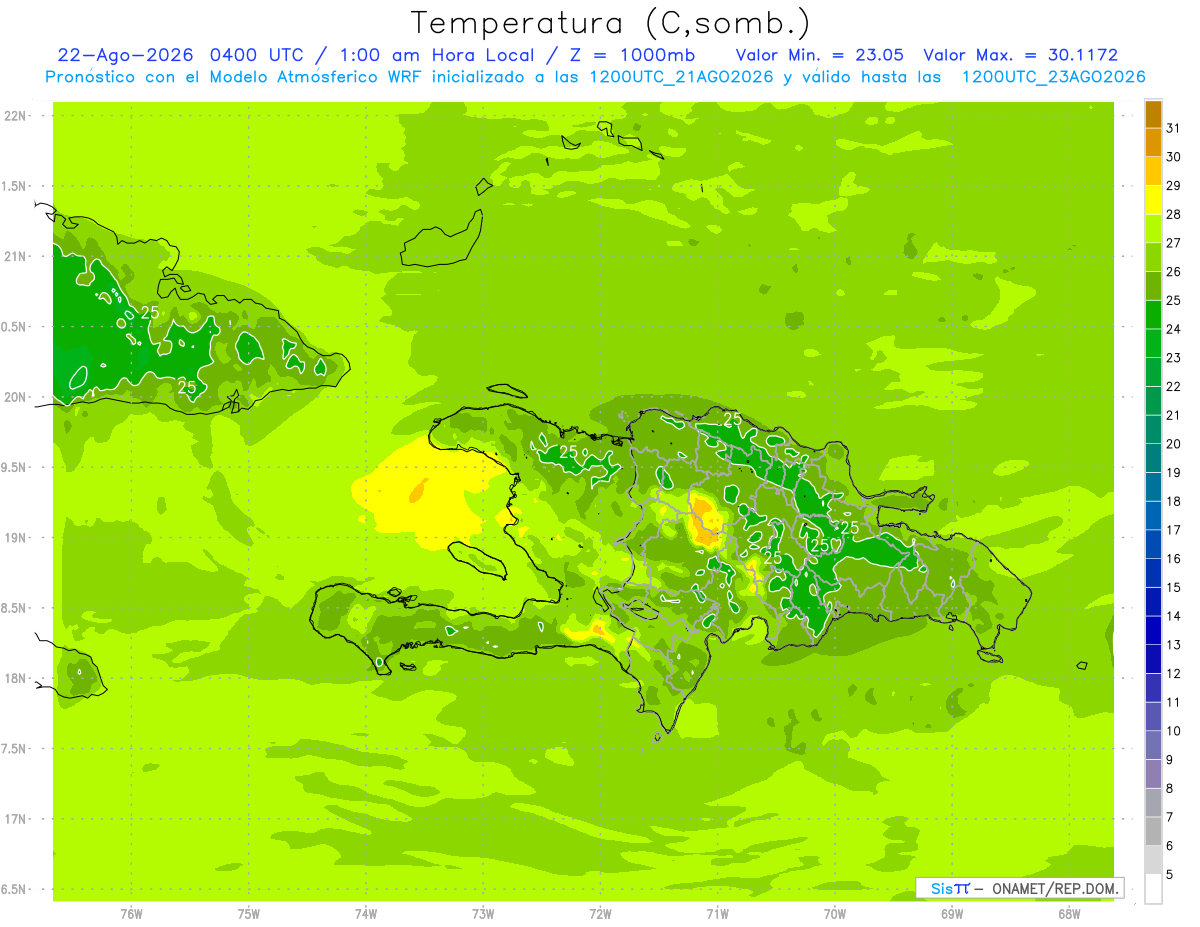
Task: Pick the lime swatch between 27 and 28
Action: pyautogui.click(x=1153, y=229)
